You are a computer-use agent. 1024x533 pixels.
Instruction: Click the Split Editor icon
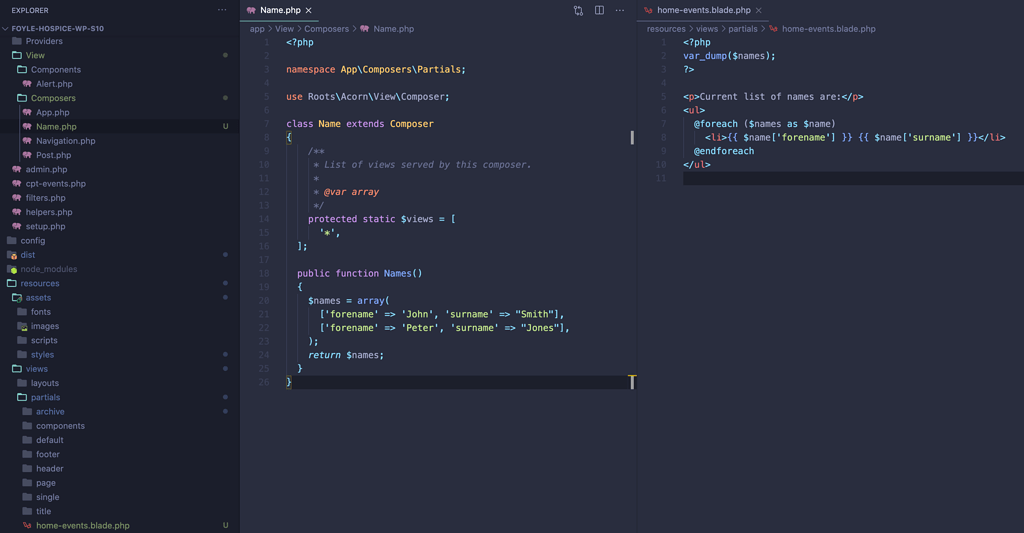(x=599, y=10)
